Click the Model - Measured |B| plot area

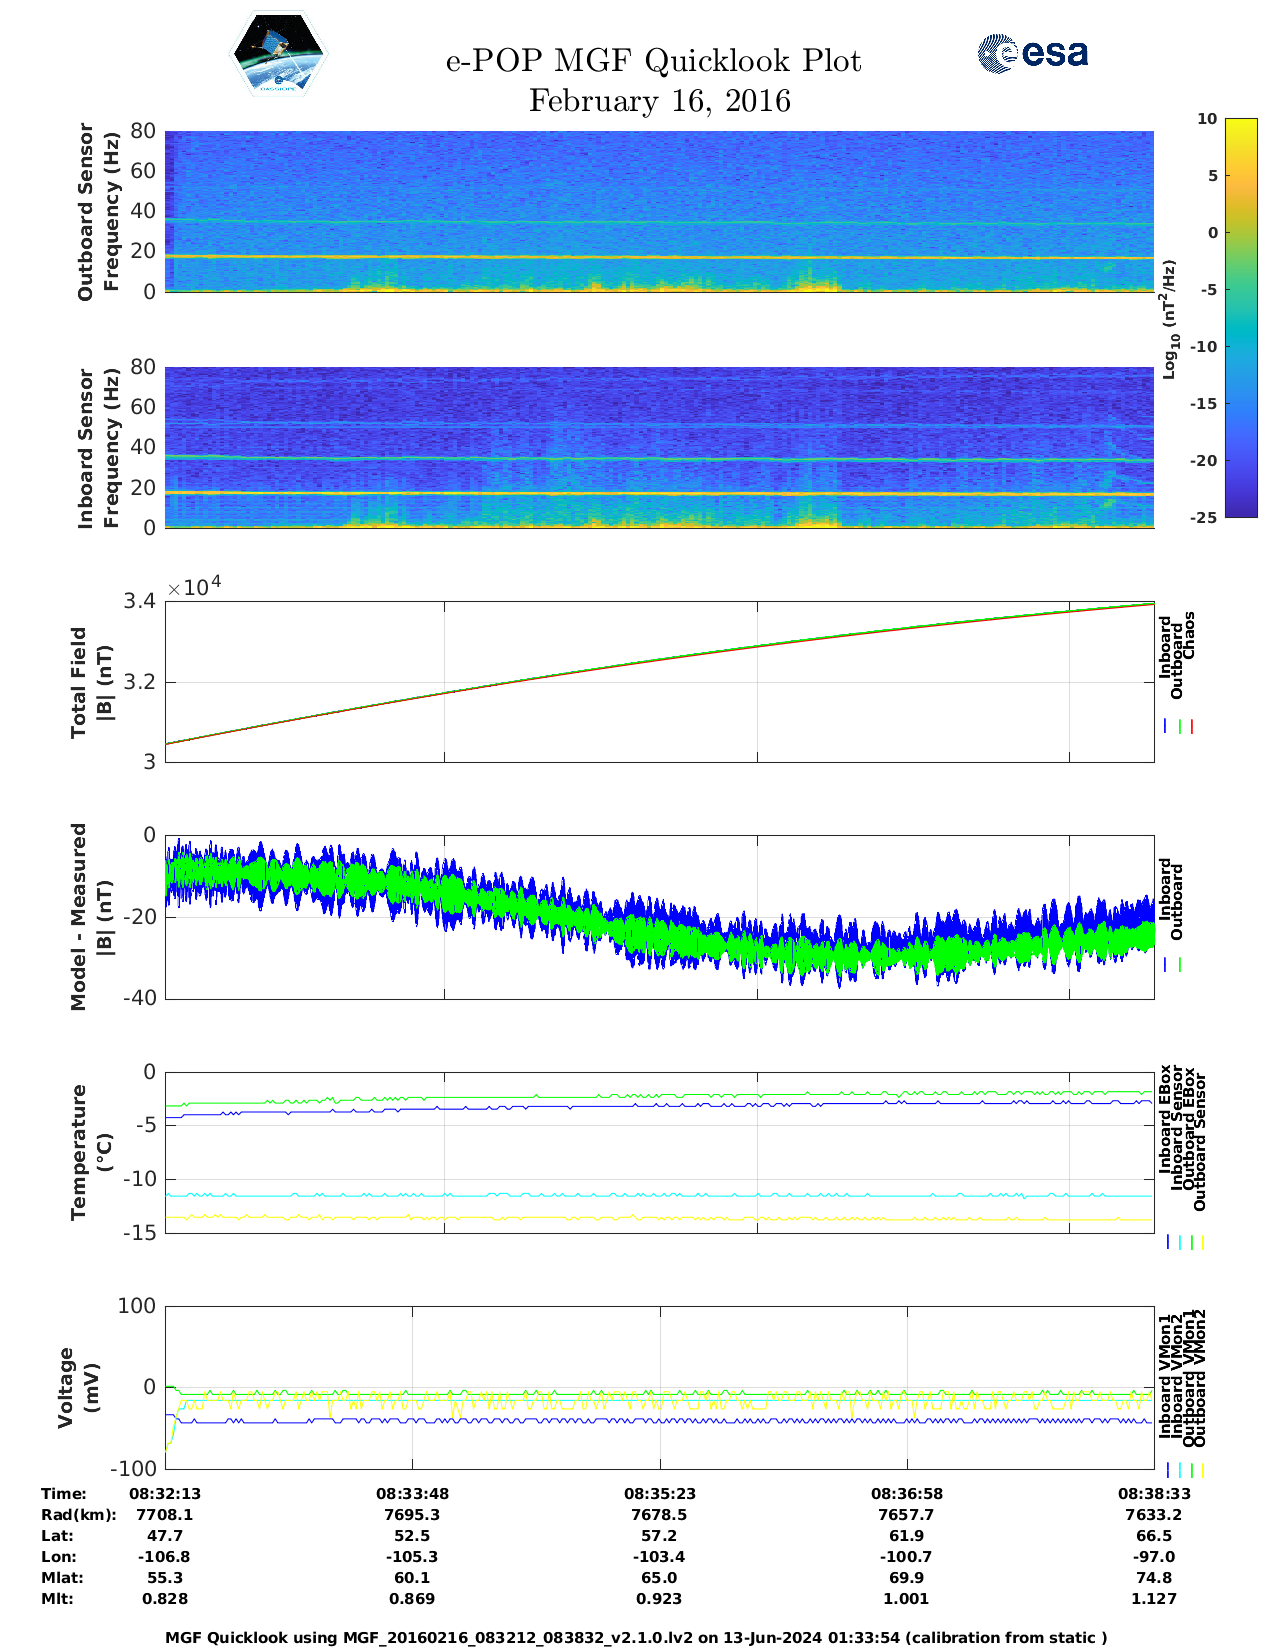pos(659,916)
